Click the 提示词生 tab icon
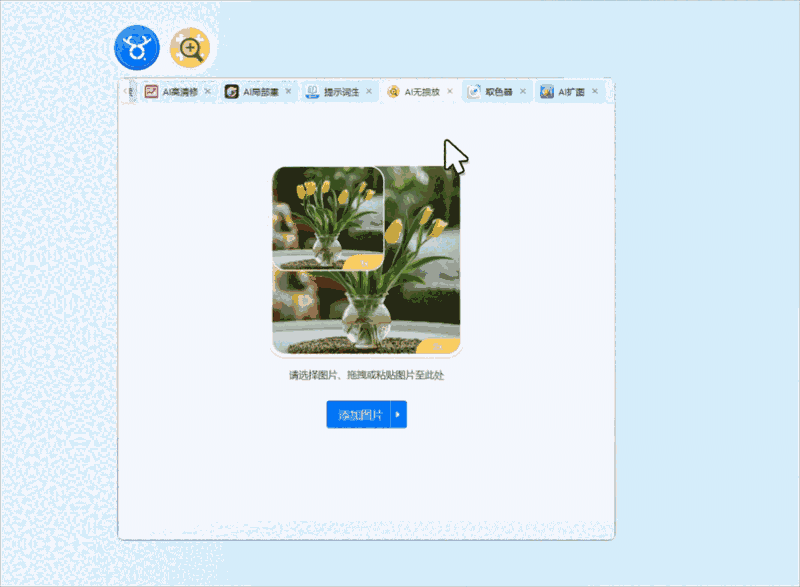This screenshot has width=800, height=587. click(312, 92)
